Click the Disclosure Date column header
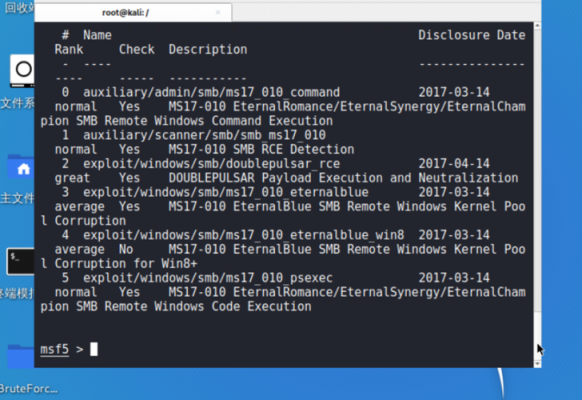The height and width of the screenshot is (400, 582). tap(472, 35)
